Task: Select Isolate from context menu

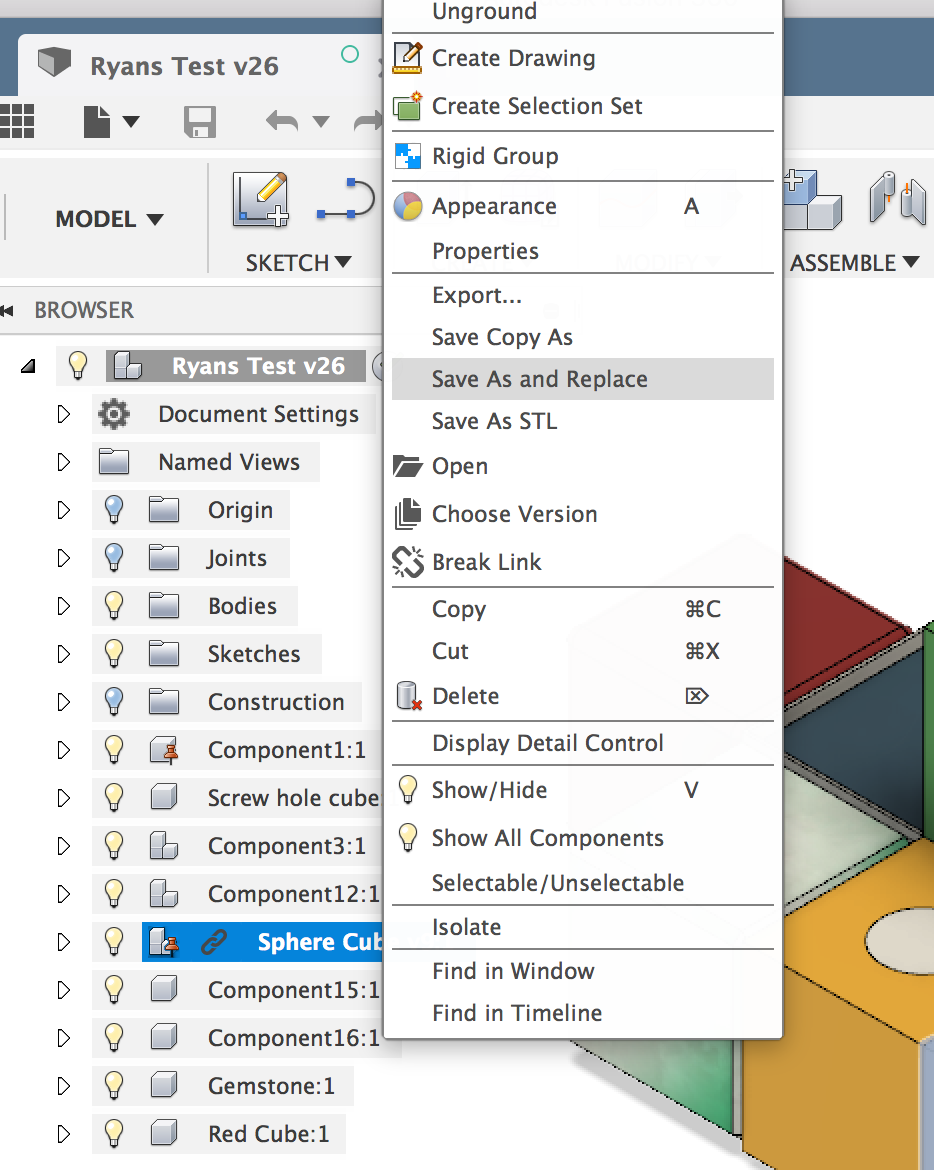Action: click(583, 927)
